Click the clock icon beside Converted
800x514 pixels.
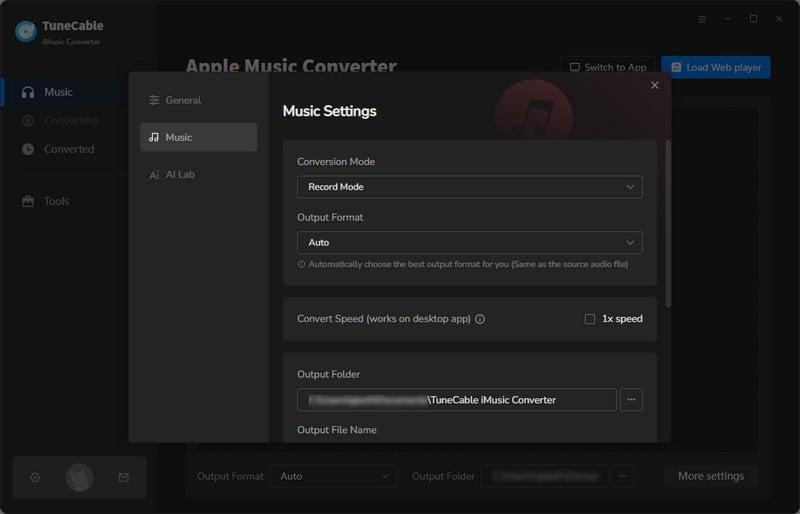pos(28,149)
